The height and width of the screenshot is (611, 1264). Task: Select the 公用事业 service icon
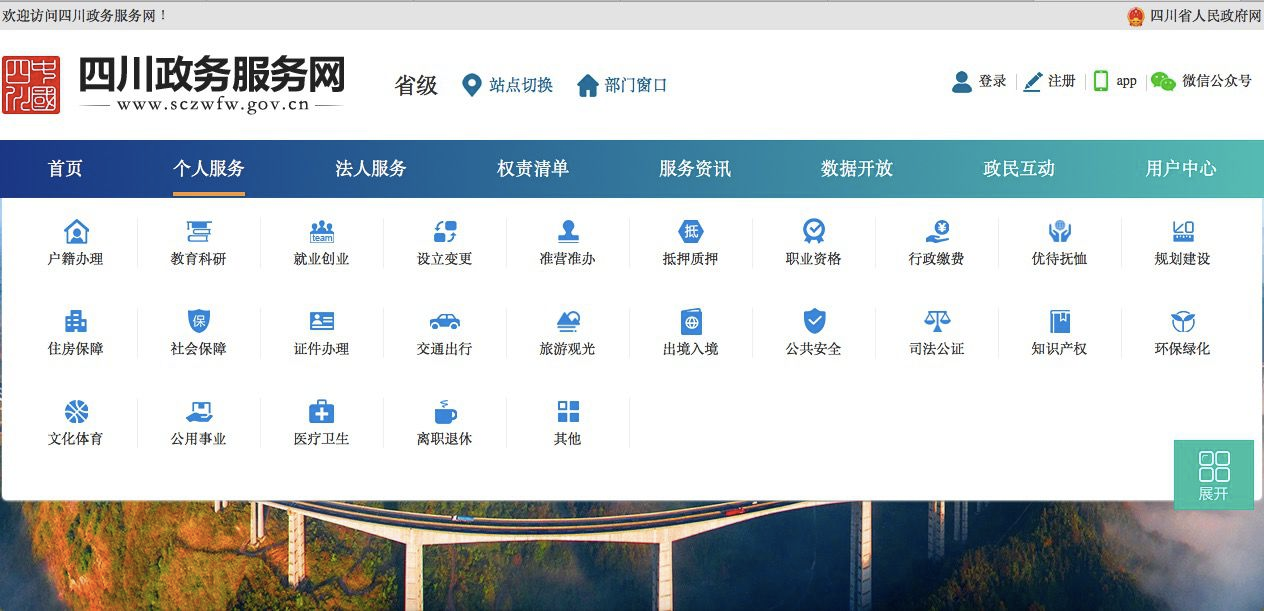pos(199,411)
